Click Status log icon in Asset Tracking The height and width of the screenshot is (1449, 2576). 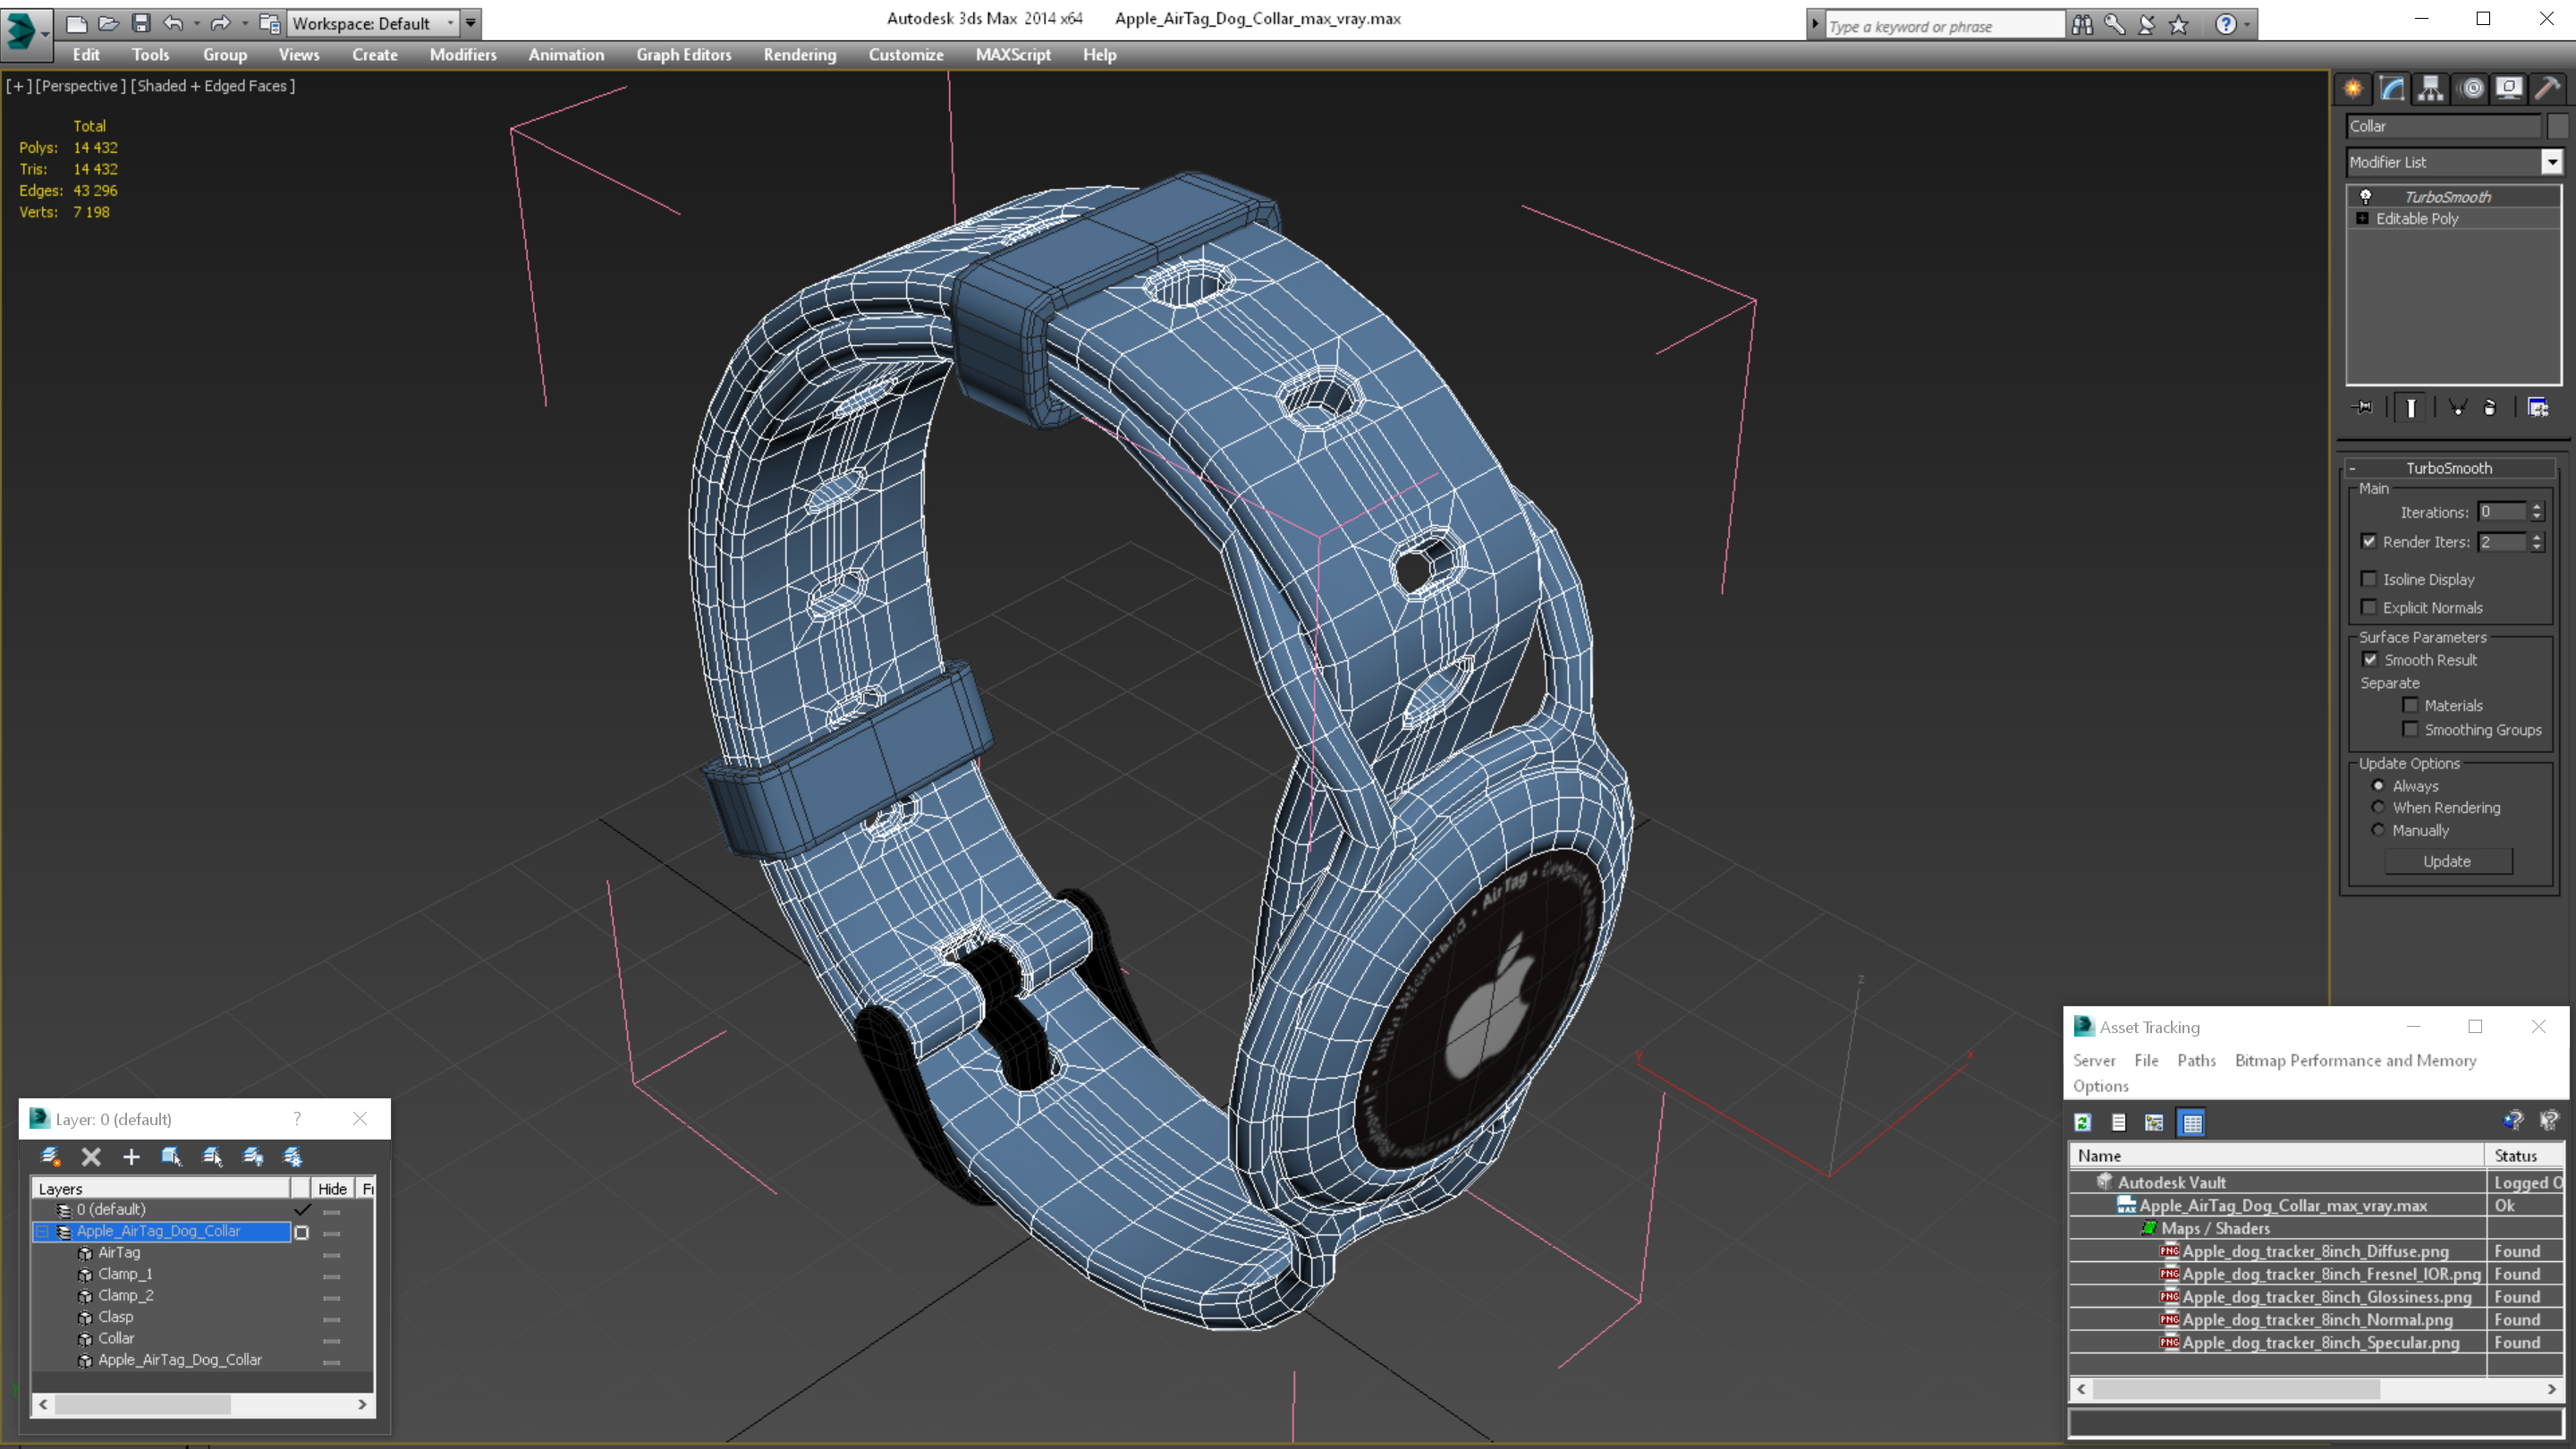tap(2119, 1123)
